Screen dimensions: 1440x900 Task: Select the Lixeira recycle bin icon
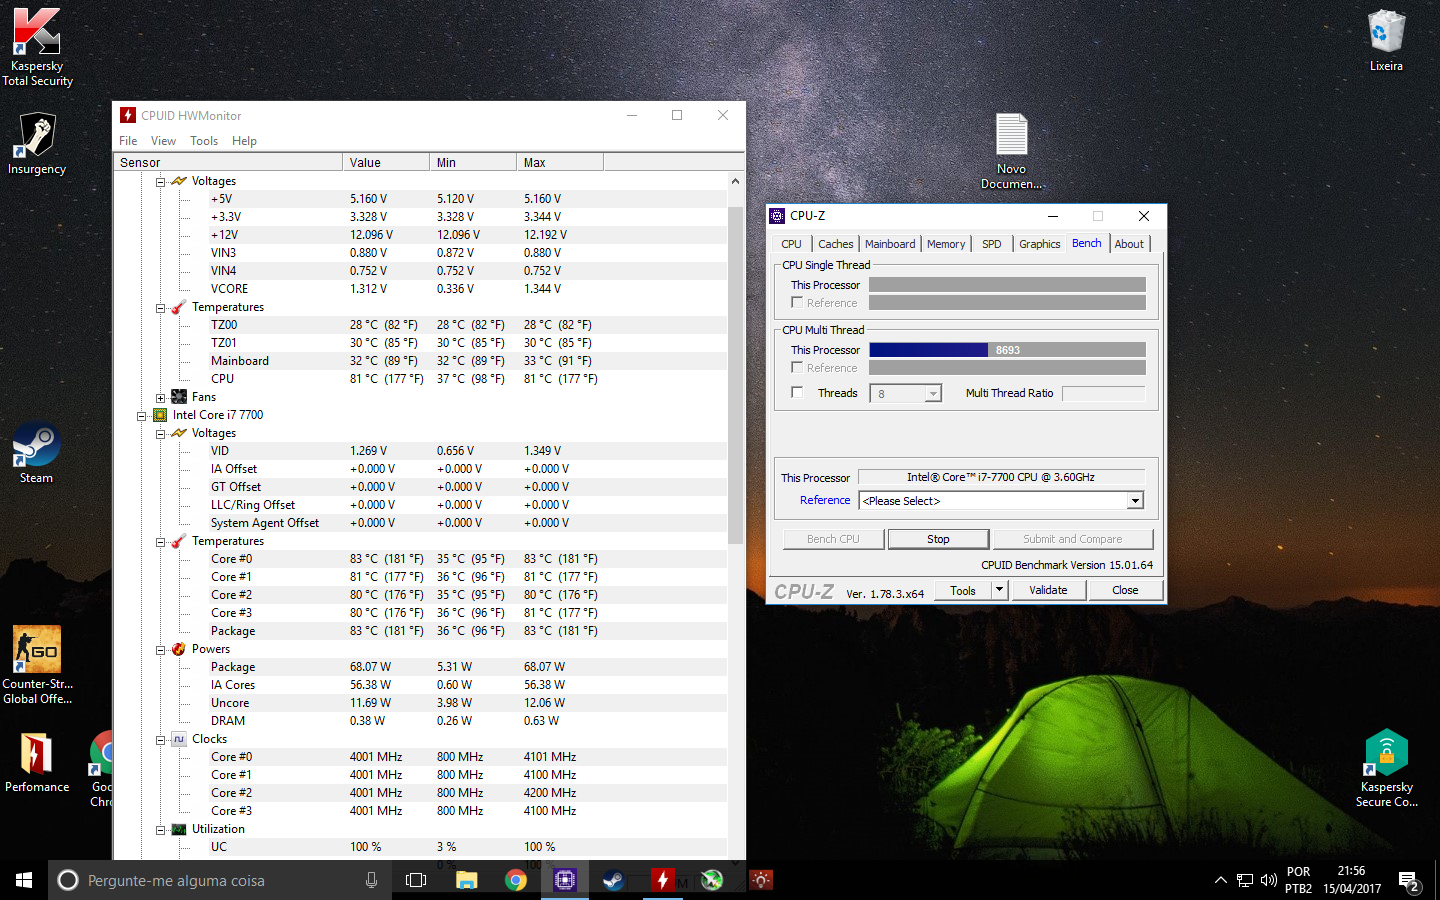tap(1386, 40)
